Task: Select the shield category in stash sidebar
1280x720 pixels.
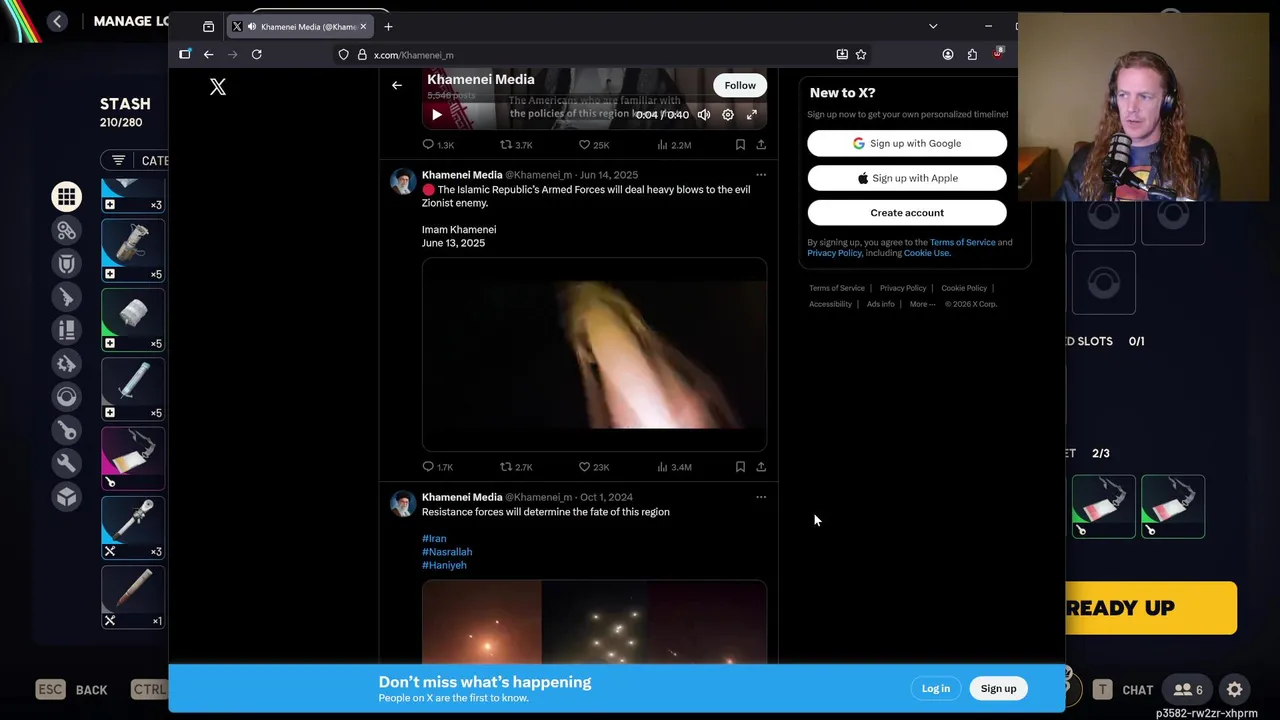Action: [x=67, y=264]
